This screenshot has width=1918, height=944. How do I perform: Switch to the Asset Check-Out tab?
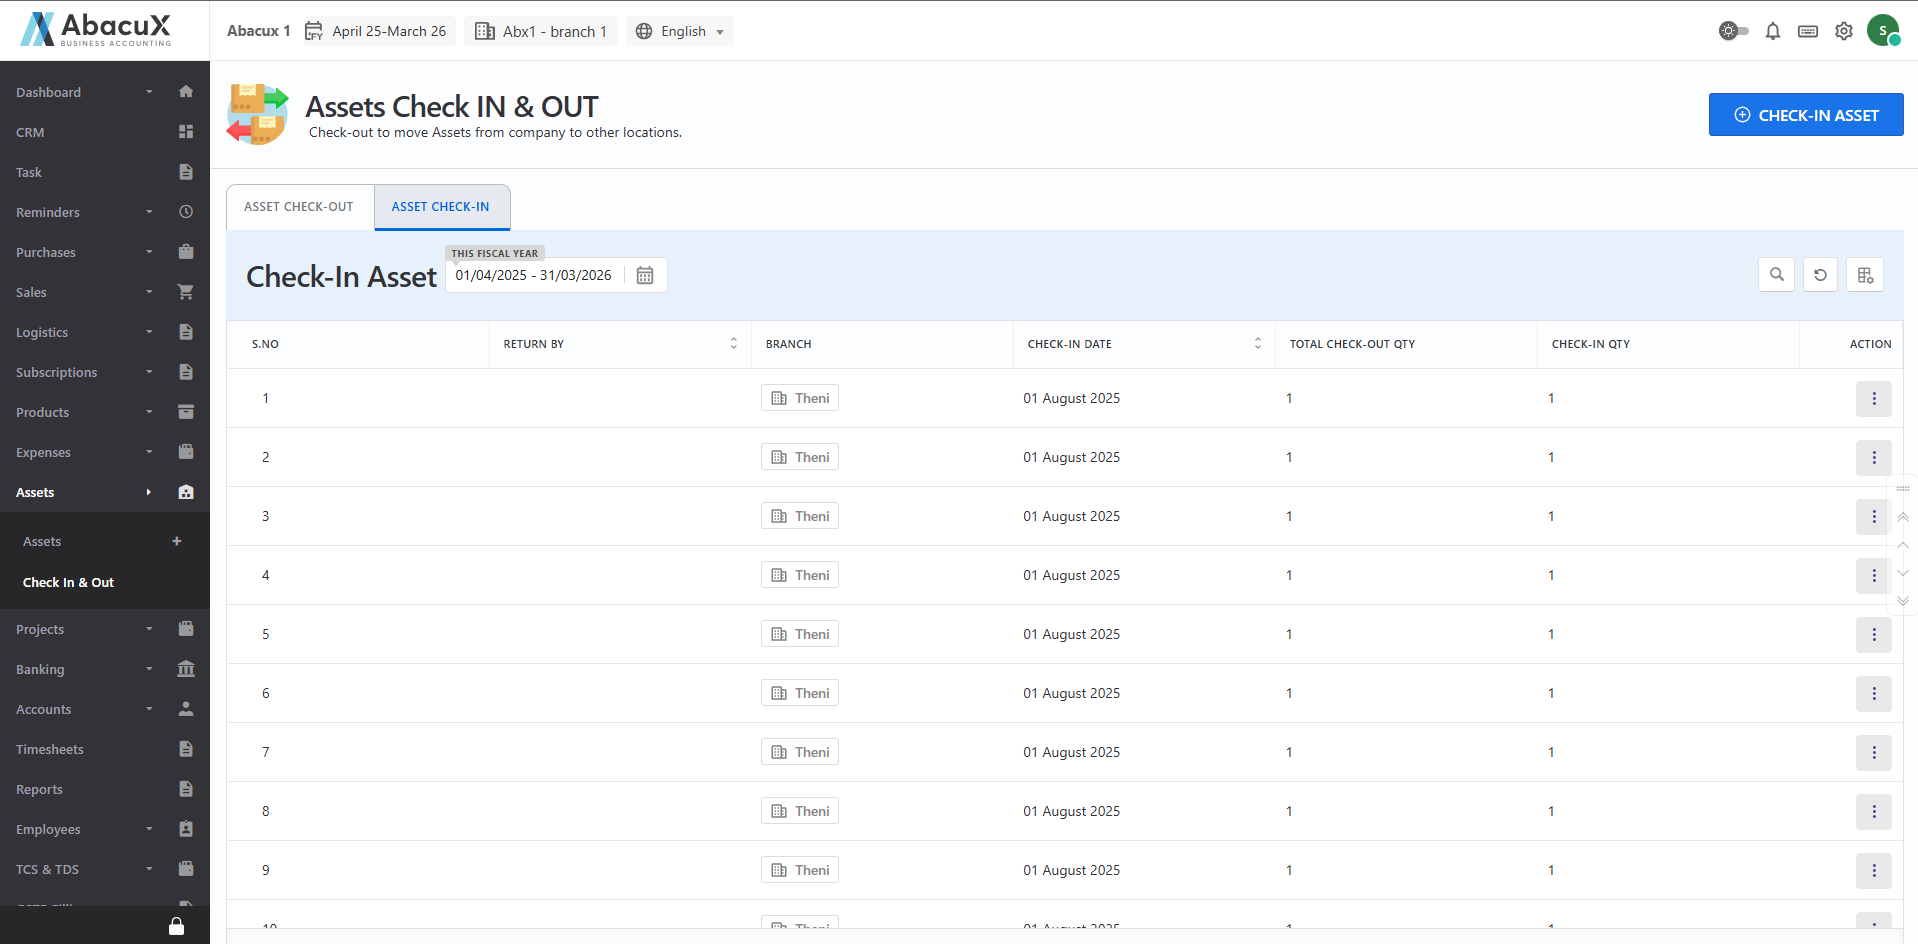pyautogui.click(x=299, y=207)
